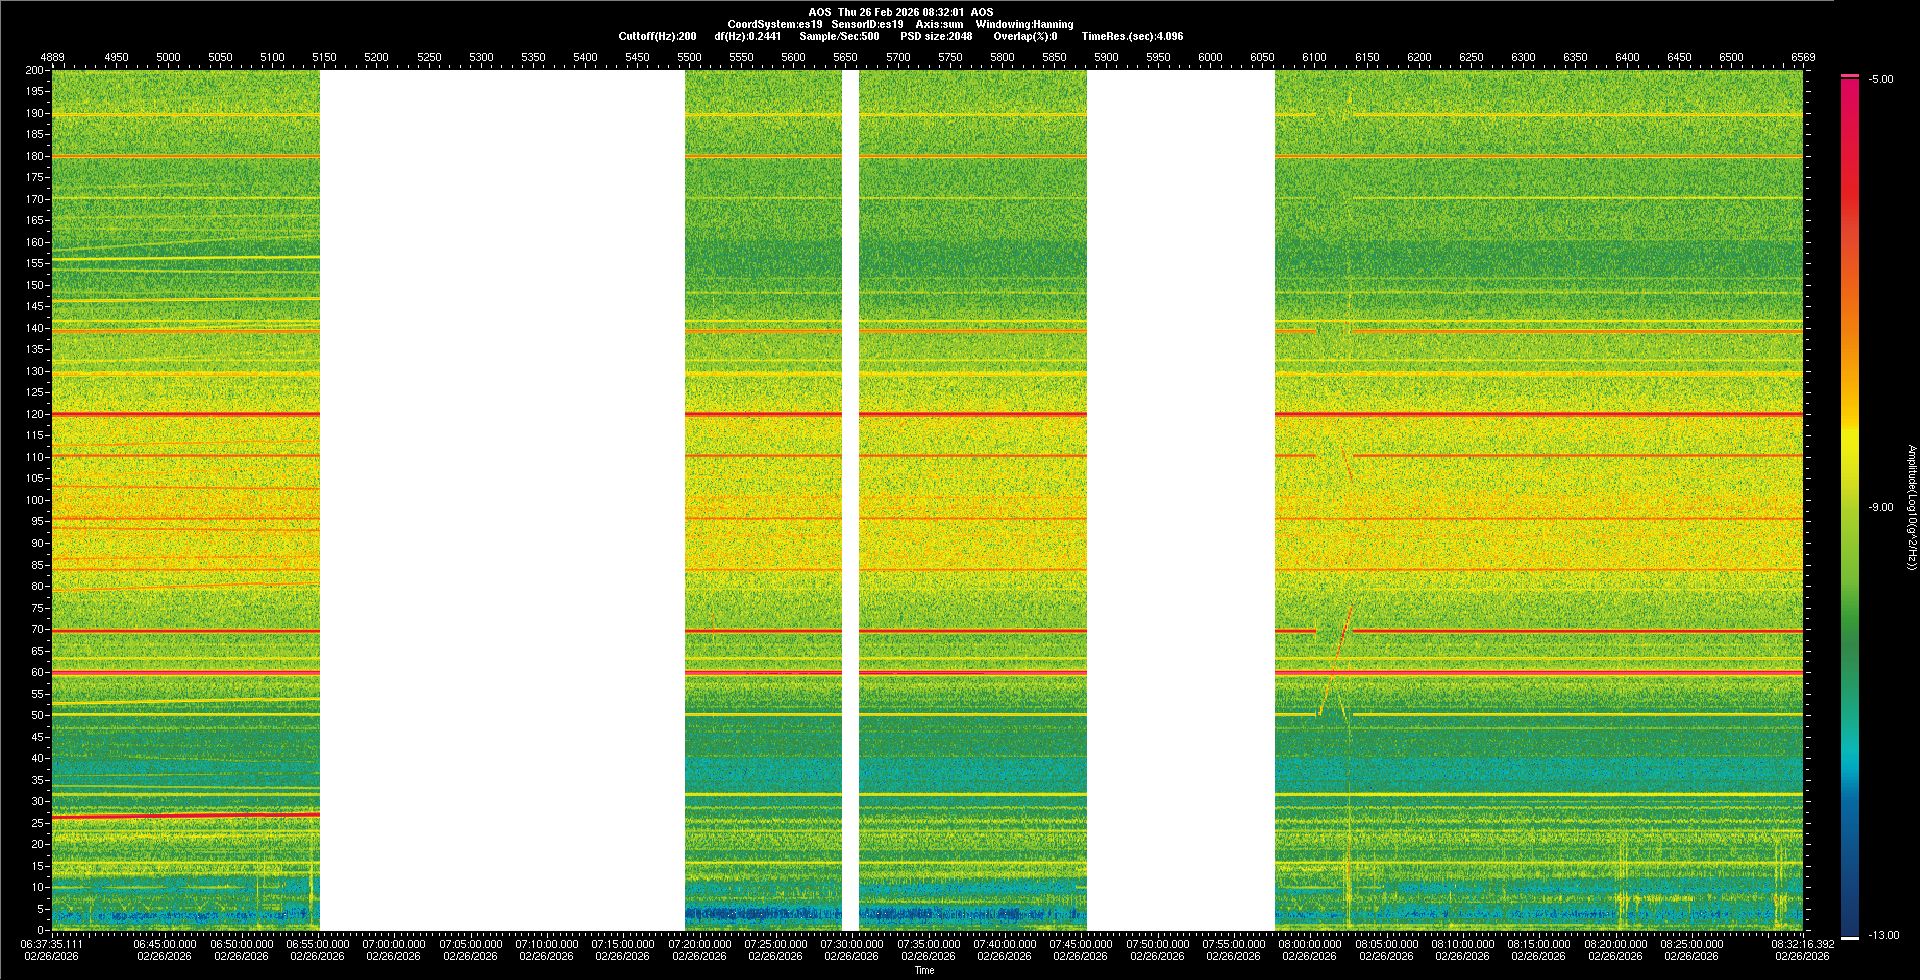Image resolution: width=1920 pixels, height=980 pixels.
Task: Click the Cutoff(Hz):200 header parameter
Action: 657,36
